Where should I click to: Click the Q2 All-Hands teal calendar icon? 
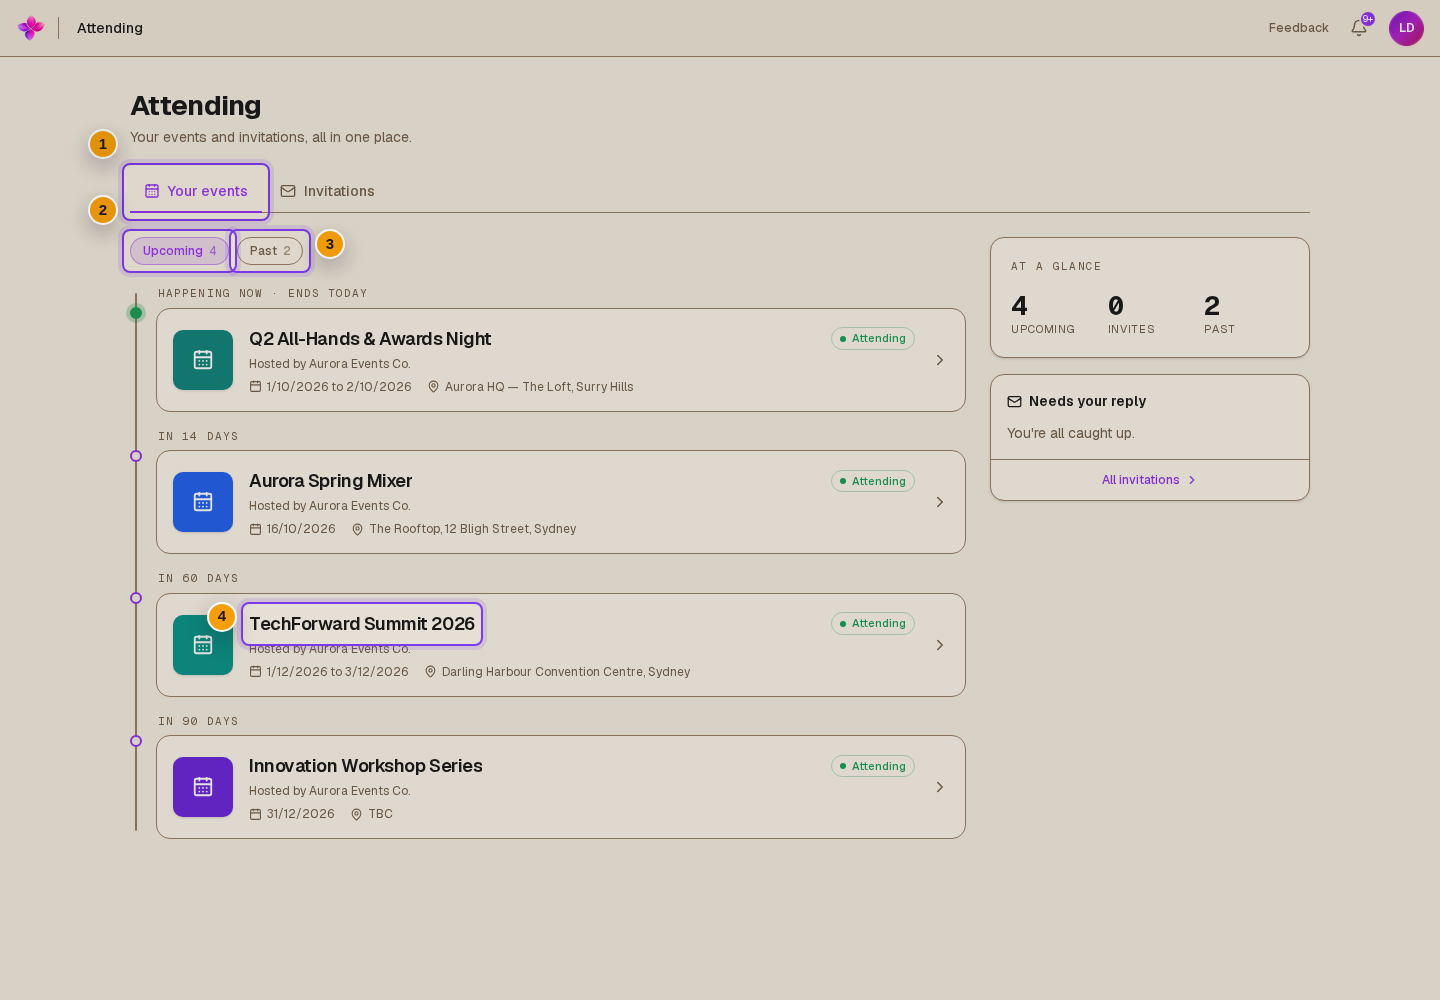tap(203, 360)
